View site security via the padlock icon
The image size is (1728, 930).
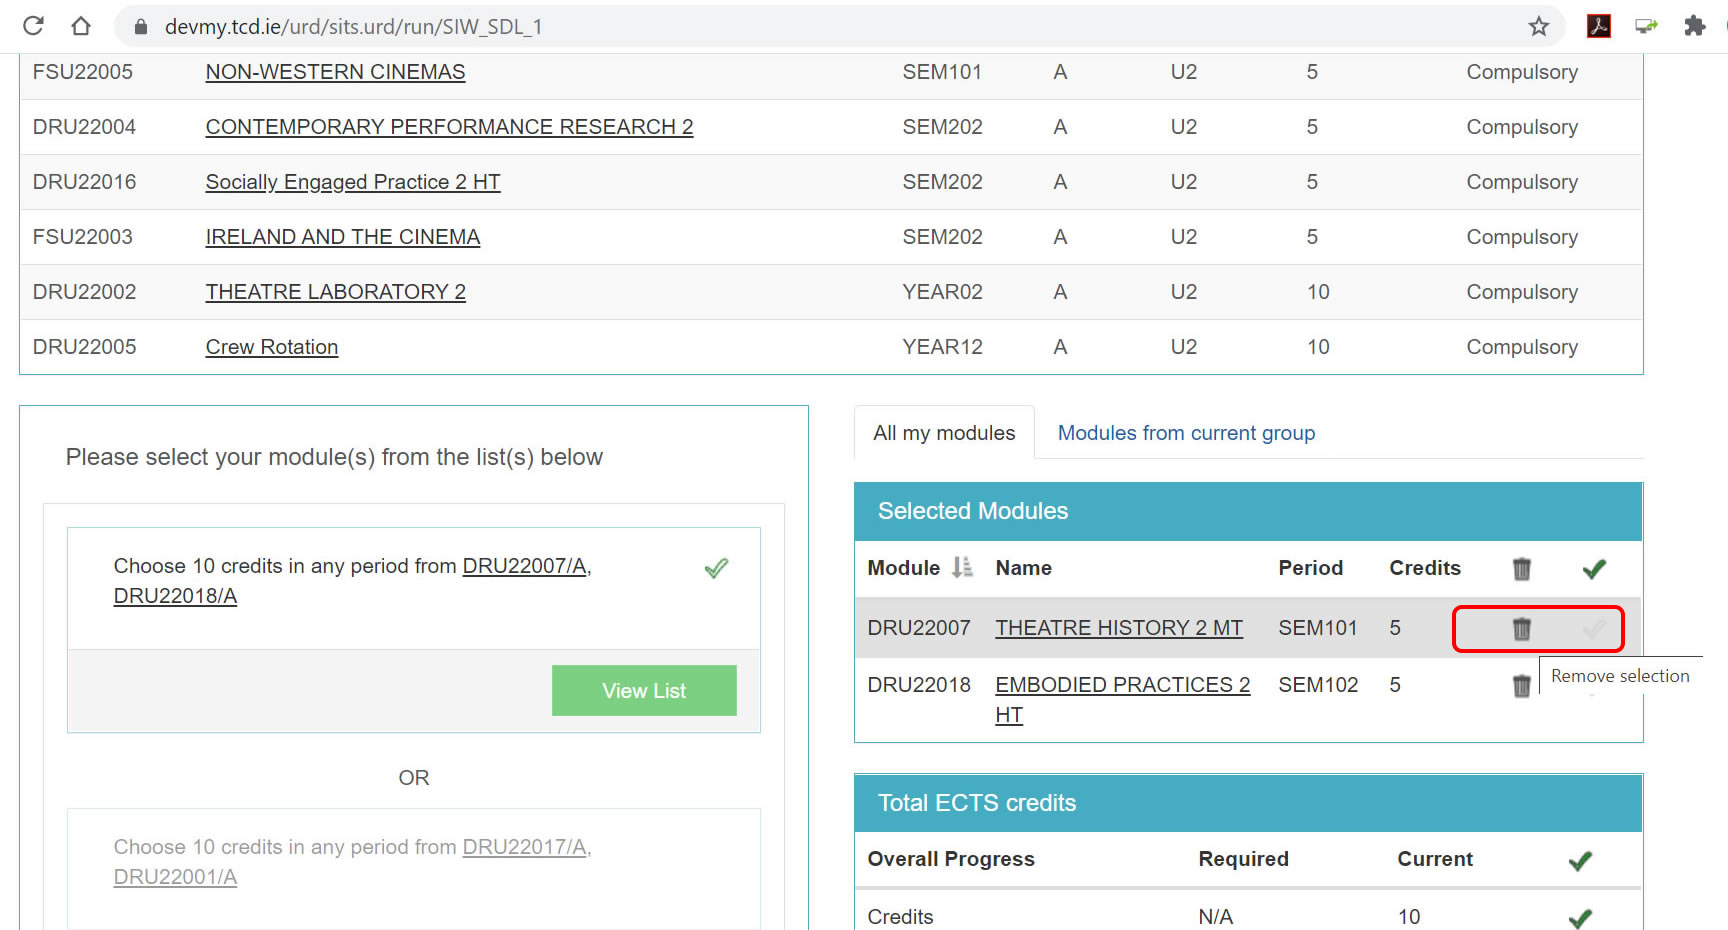pyautogui.click(x=141, y=27)
